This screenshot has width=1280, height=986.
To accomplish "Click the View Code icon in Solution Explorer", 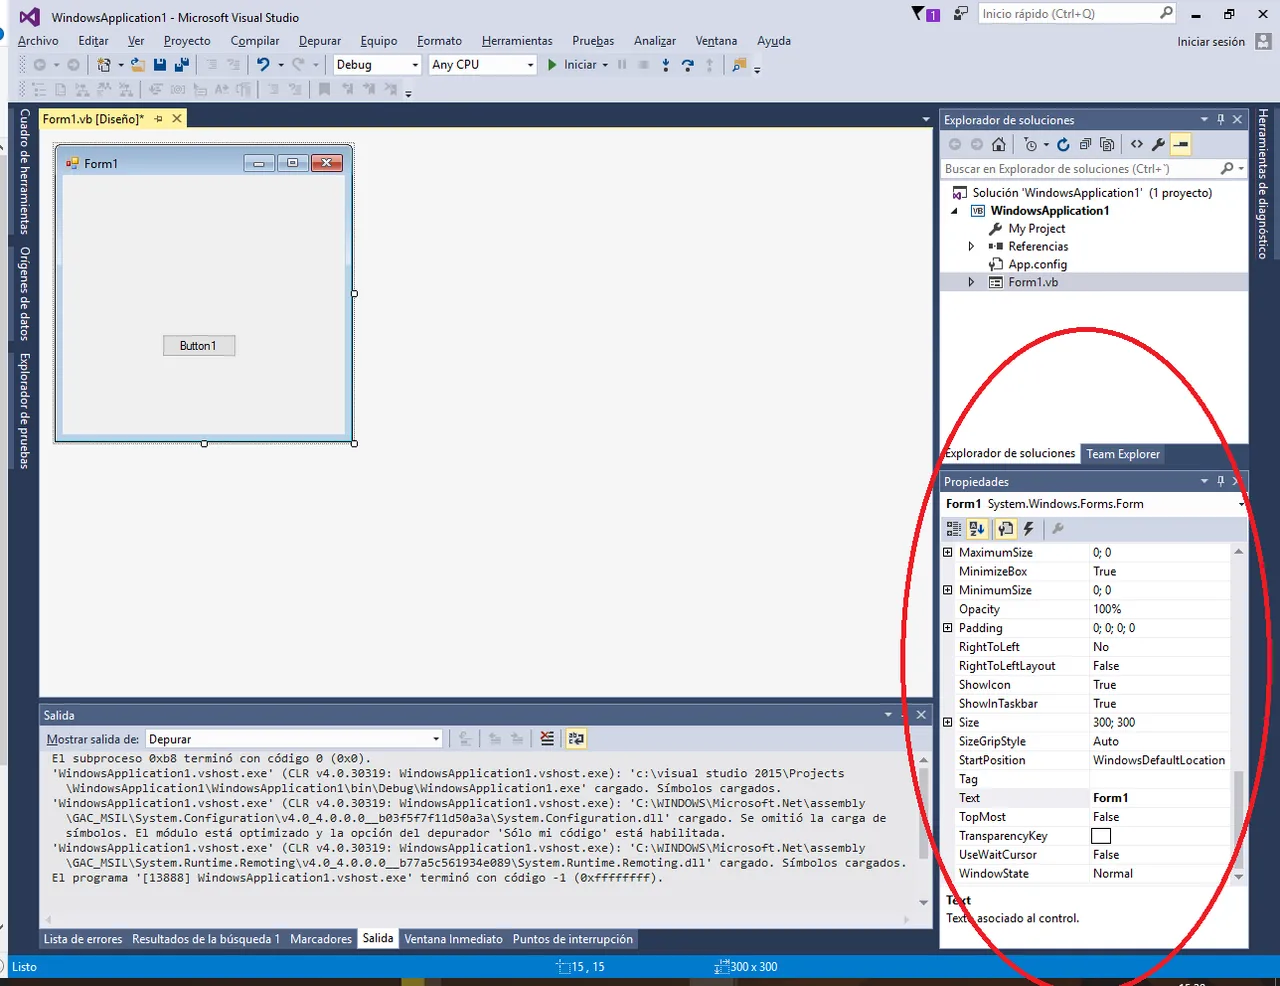I will (x=1137, y=144).
